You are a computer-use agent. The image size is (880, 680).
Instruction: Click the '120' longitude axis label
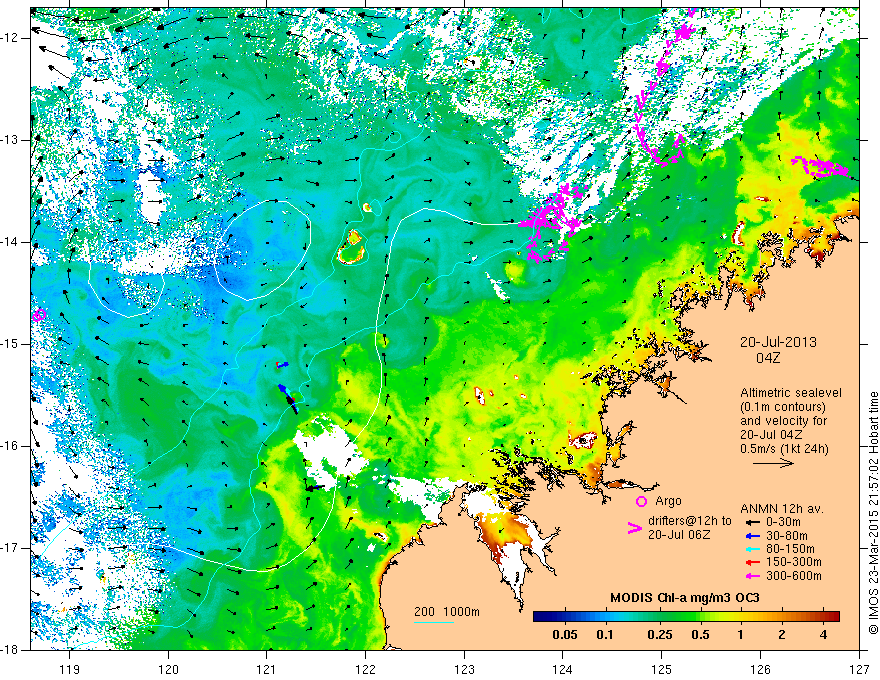point(168,669)
